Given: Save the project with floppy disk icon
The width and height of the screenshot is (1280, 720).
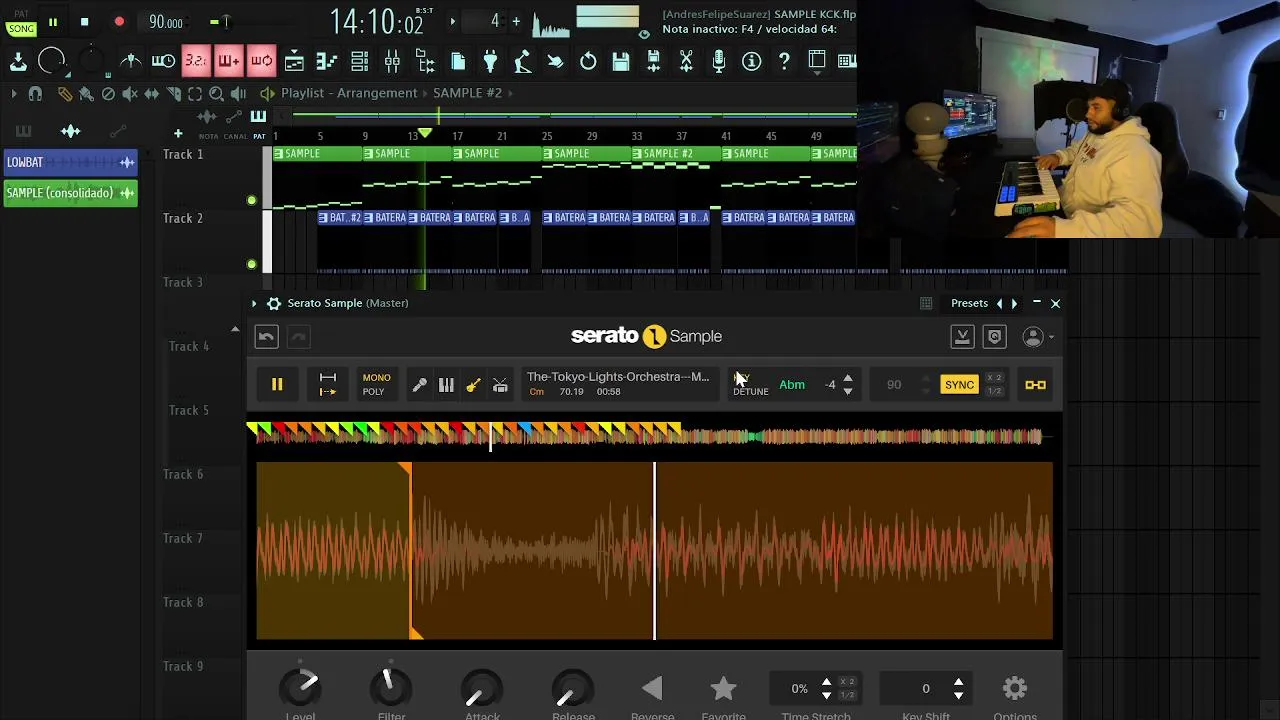Looking at the screenshot, I should (621, 61).
